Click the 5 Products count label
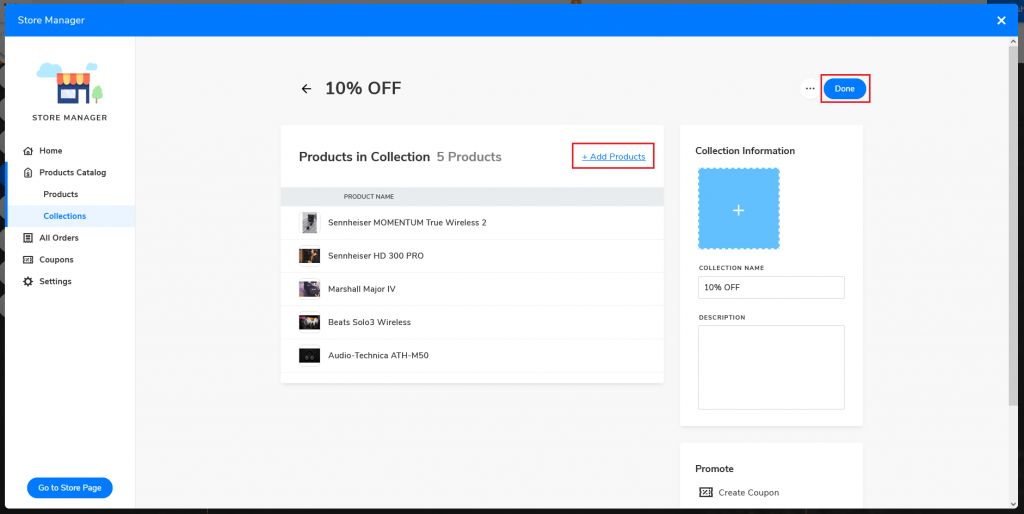Viewport: 1024px width, 514px height. (469, 157)
